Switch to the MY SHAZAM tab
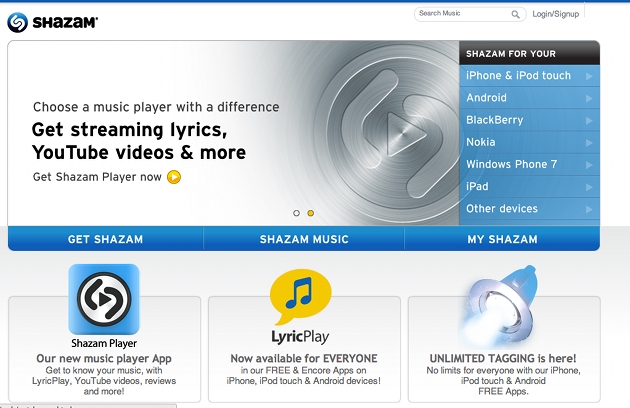Viewport: 630px width, 408px height. coord(502,239)
